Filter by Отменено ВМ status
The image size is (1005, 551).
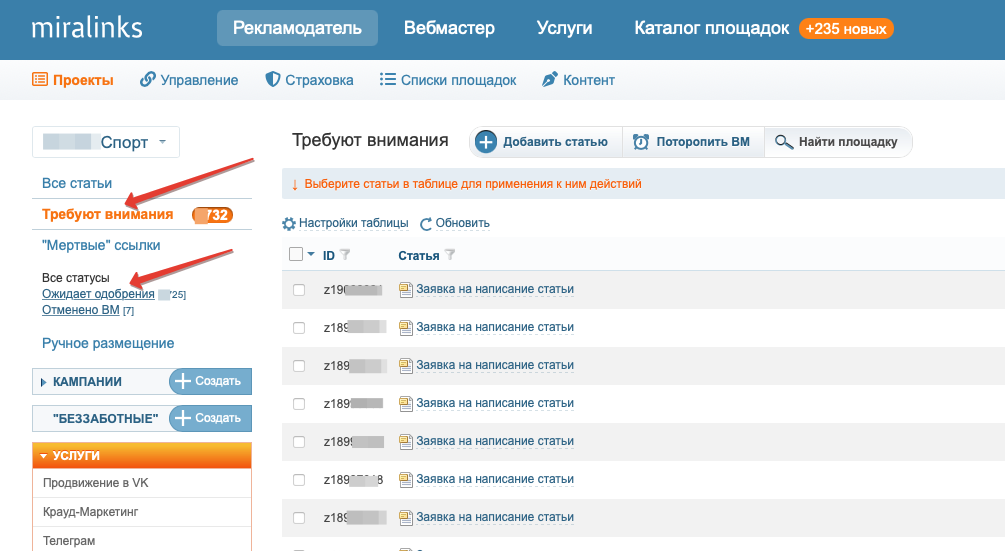[x=81, y=310]
